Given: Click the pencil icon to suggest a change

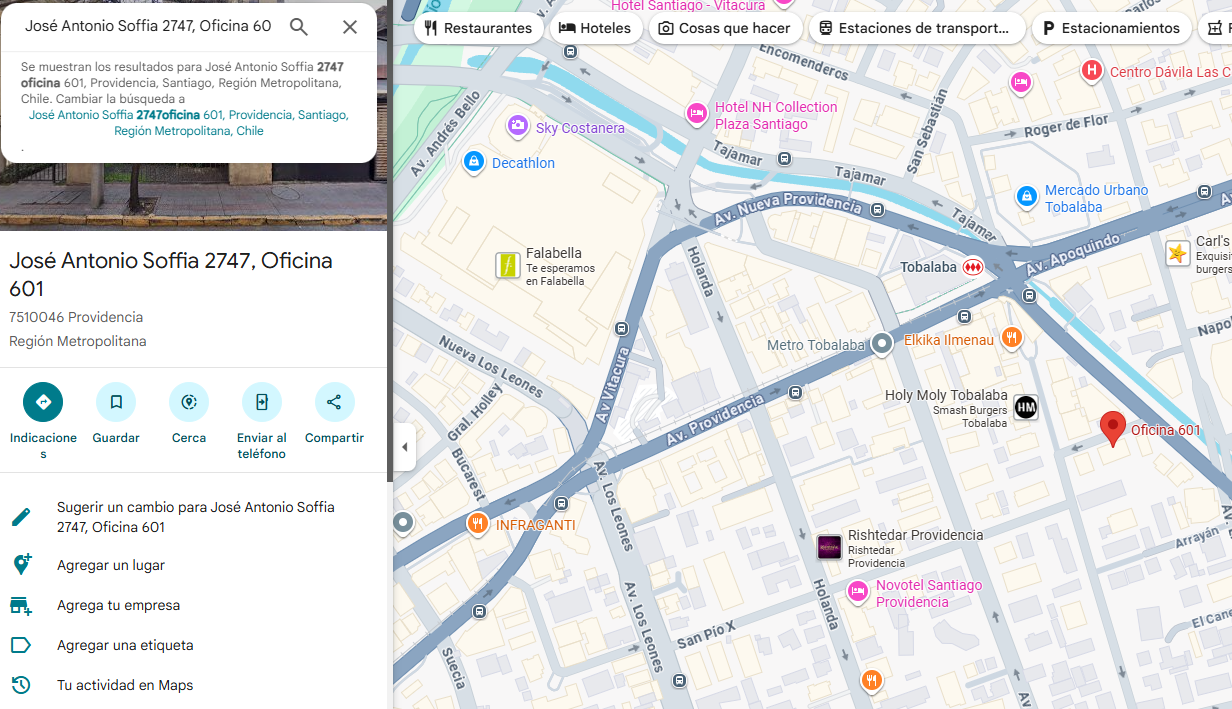Looking at the screenshot, I should (21, 517).
